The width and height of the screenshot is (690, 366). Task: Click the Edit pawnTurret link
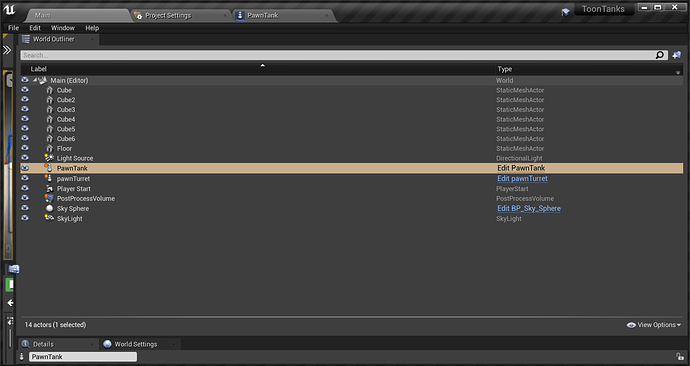pyautogui.click(x=522, y=178)
